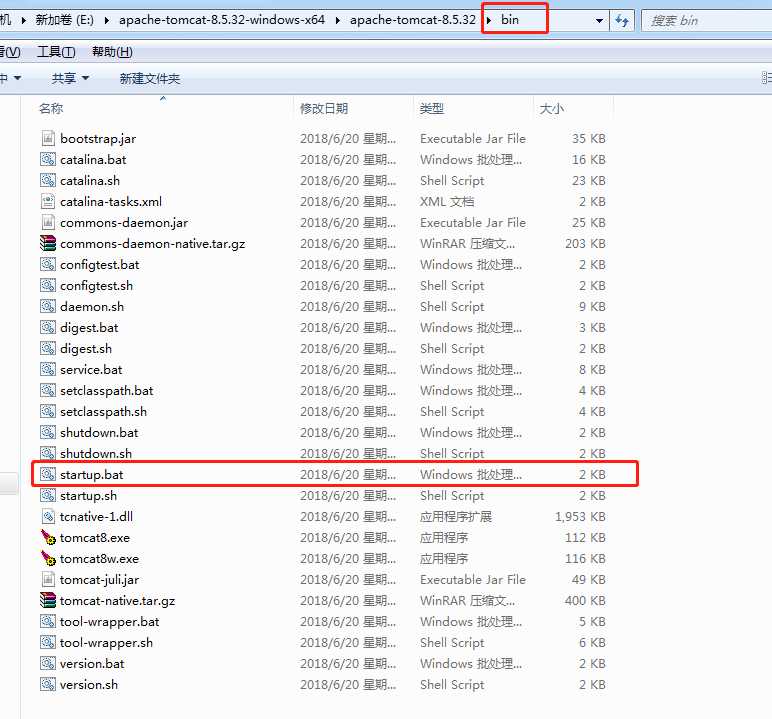Click the service.bat file icon
This screenshot has width=772, height=719.
(x=48, y=369)
